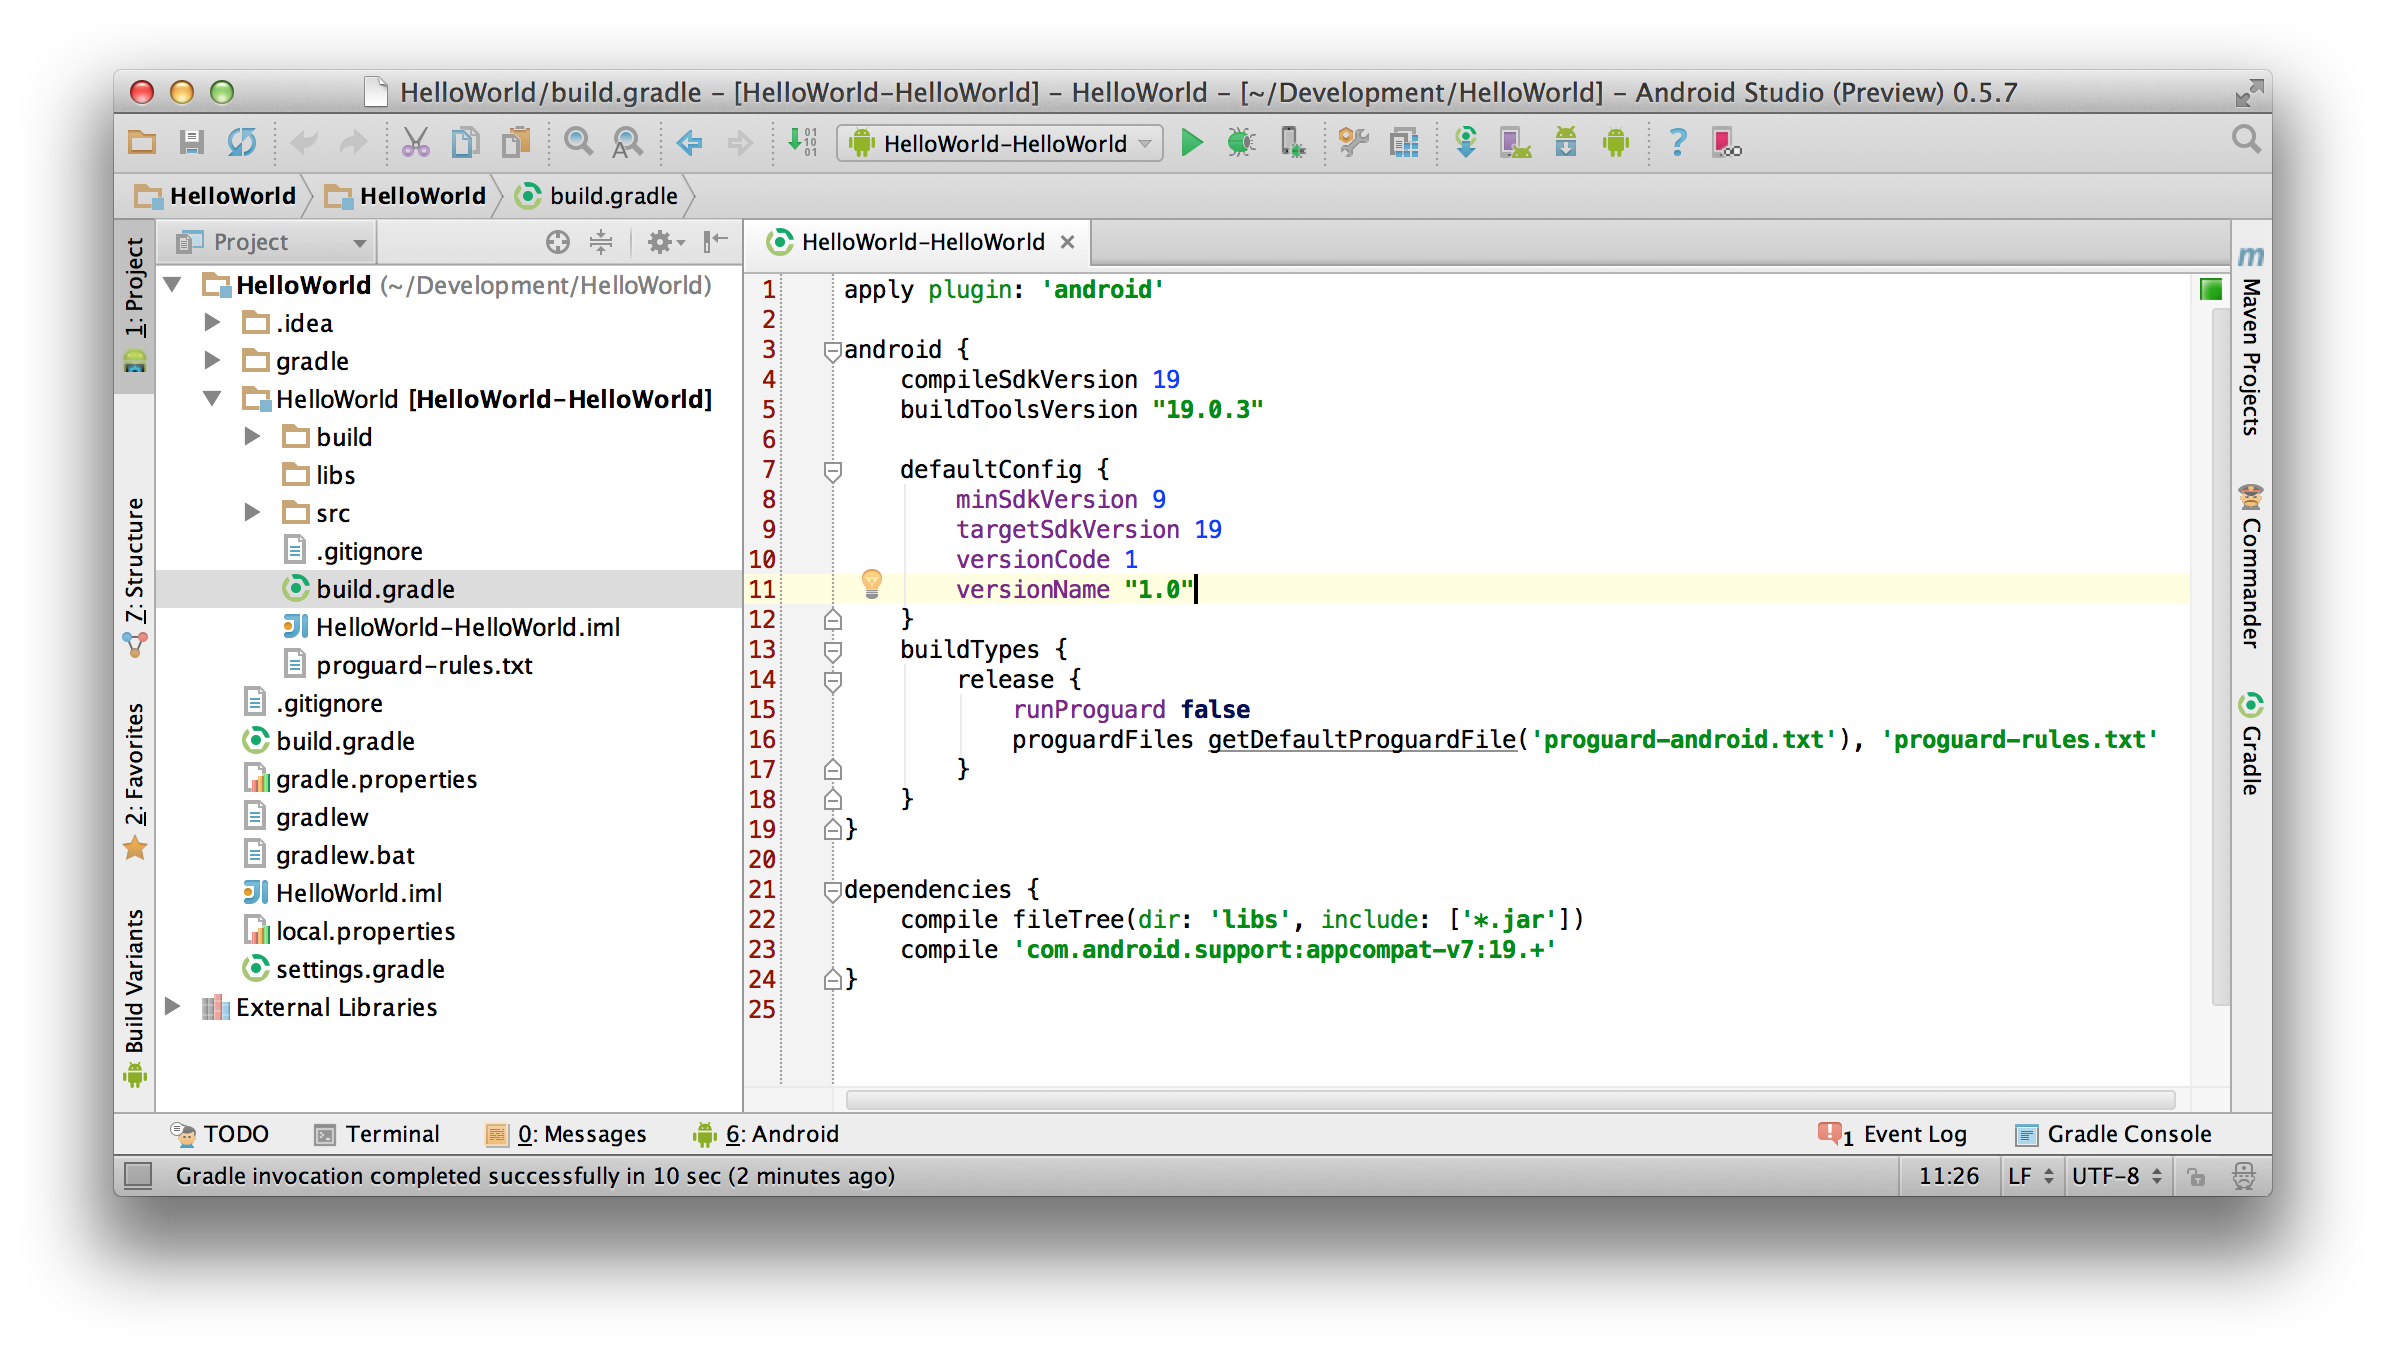This screenshot has width=2386, height=1354.
Task: Click the Sync project refresh icon
Action: point(241,143)
